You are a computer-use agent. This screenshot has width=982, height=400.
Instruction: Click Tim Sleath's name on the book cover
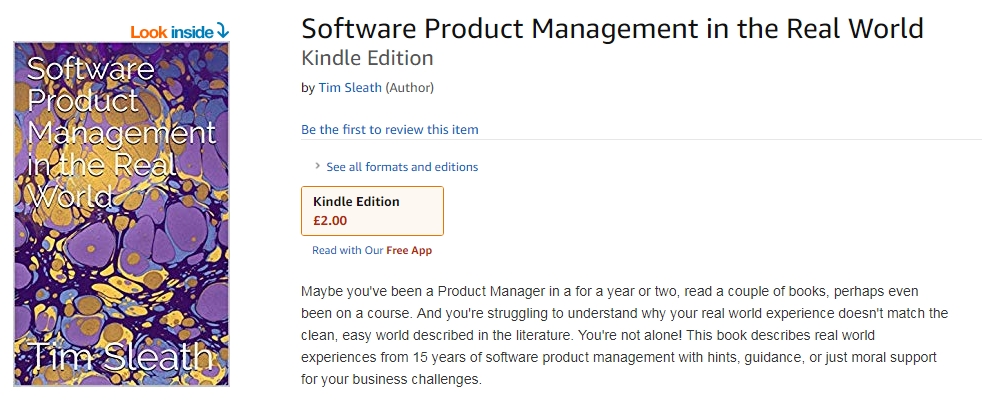point(120,357)
